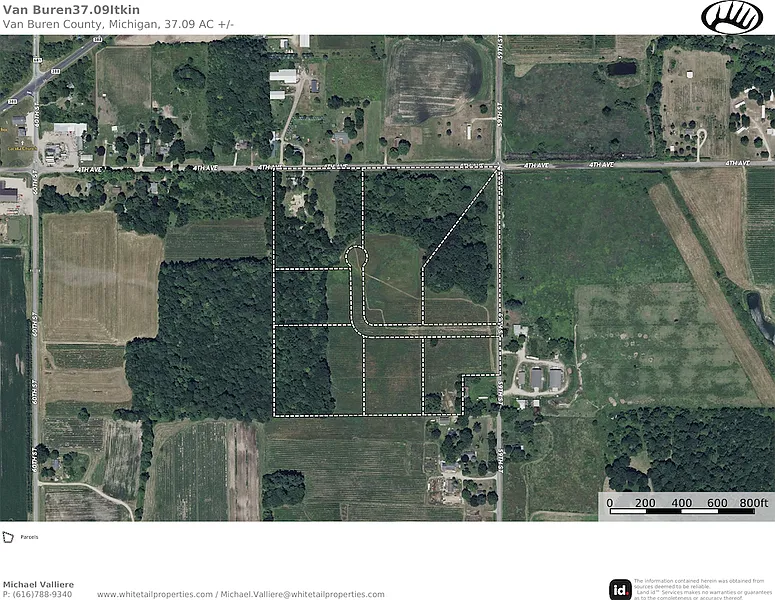This screenshot has height=600, width=775.
Task: Click the cul-de-sac circle on the parcel road
Action: pyautogui.click(x=356, y=257)
